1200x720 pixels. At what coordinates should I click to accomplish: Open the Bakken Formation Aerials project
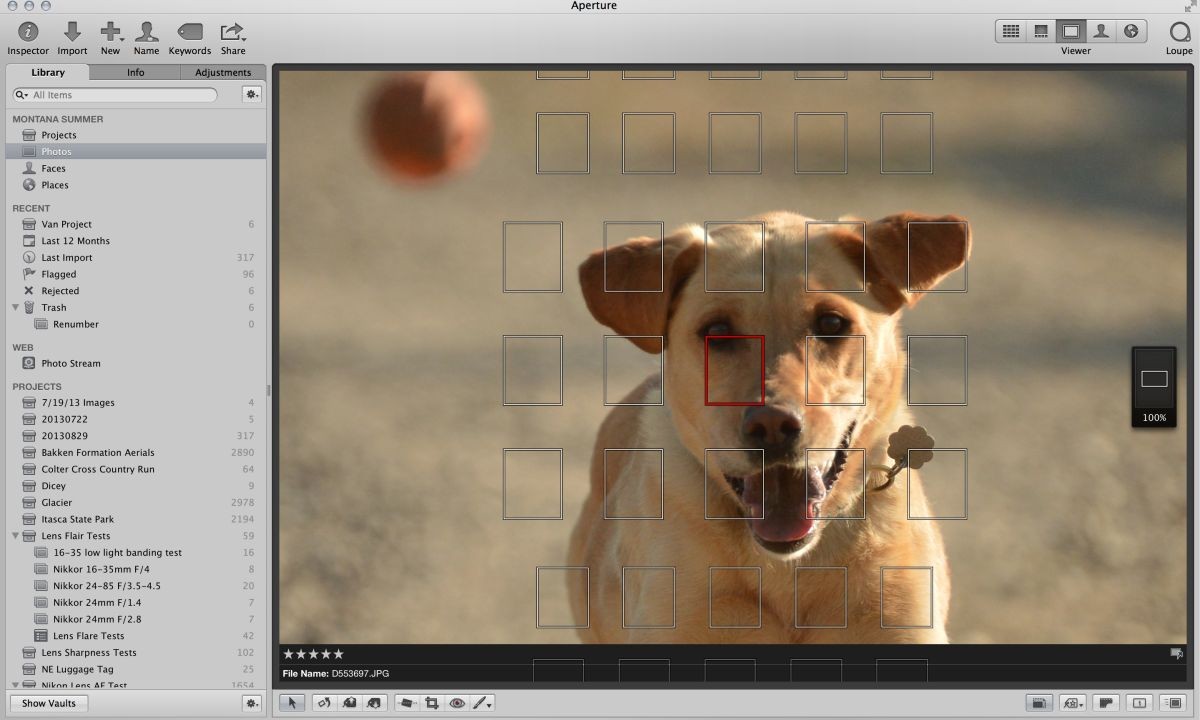[x=98, y=453]
